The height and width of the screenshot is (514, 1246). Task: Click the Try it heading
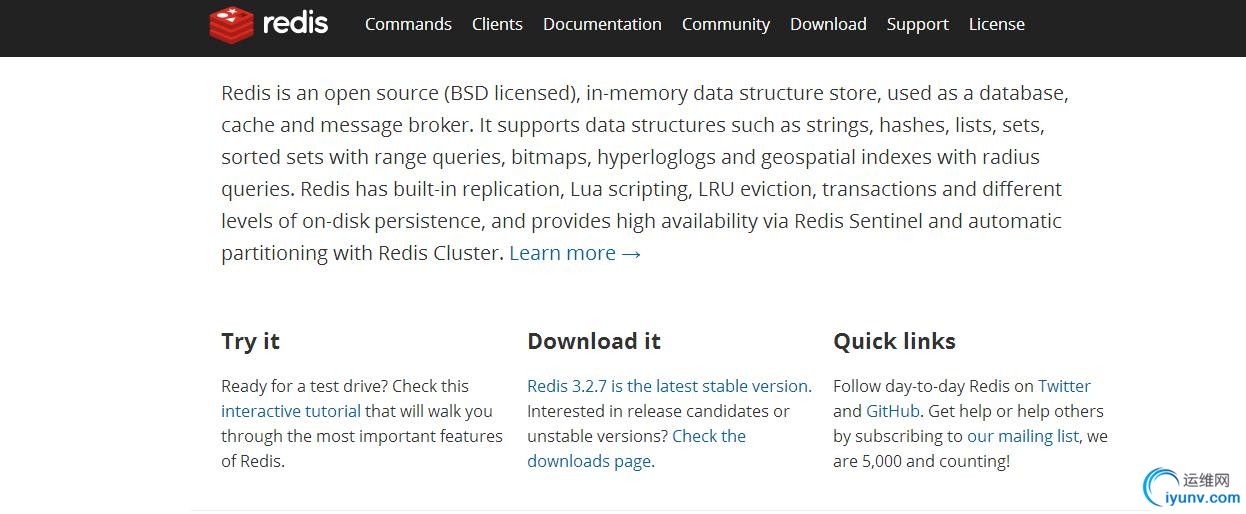[x=250, y=341]
